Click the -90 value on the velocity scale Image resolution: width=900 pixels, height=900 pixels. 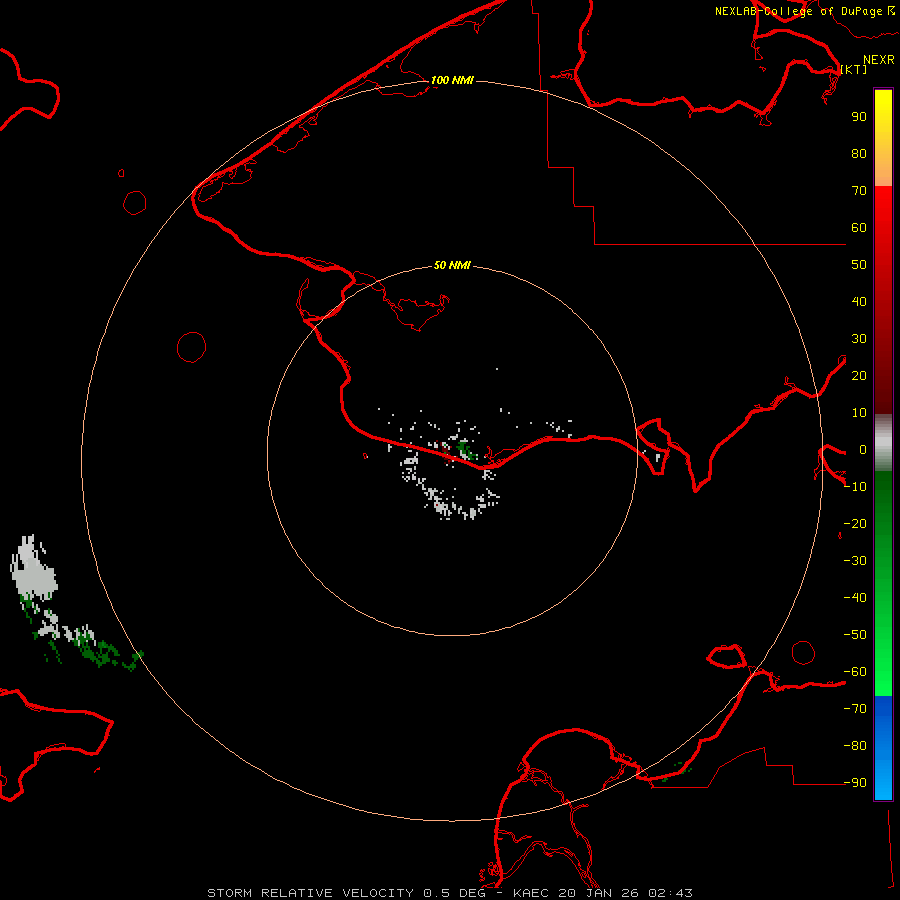pyautogui.click(x=856, y=783)
